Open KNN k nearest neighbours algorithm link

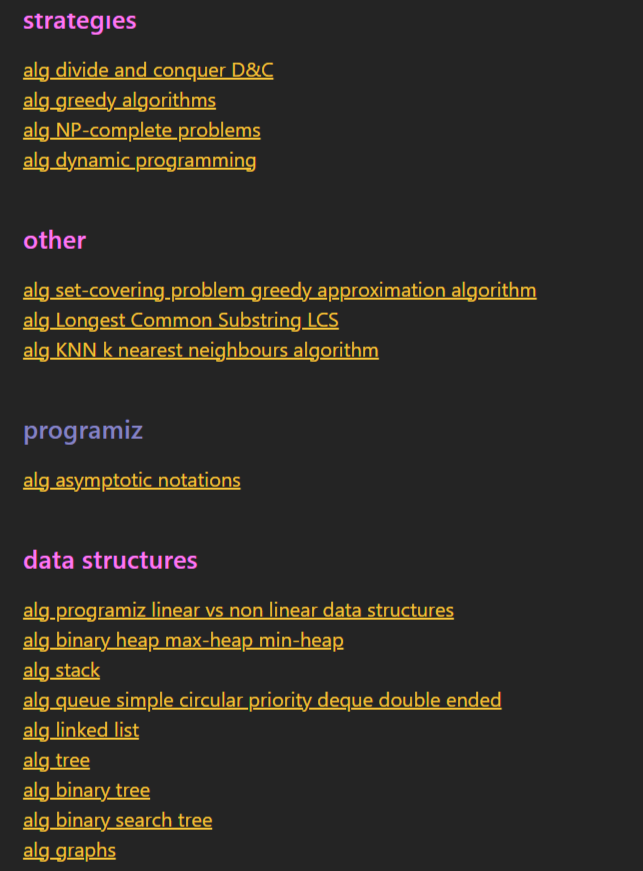click(200, 351)
